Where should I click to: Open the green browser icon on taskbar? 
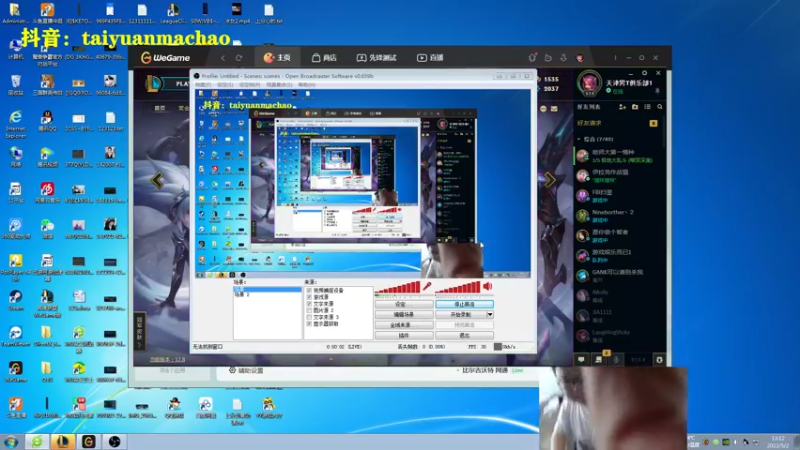[37, 441]
